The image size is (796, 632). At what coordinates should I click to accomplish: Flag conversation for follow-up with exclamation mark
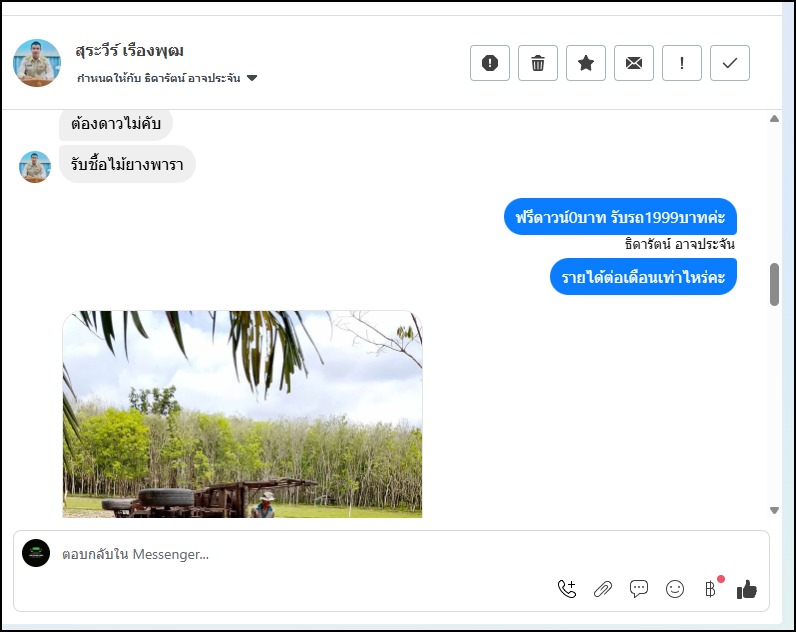point(682,63)
